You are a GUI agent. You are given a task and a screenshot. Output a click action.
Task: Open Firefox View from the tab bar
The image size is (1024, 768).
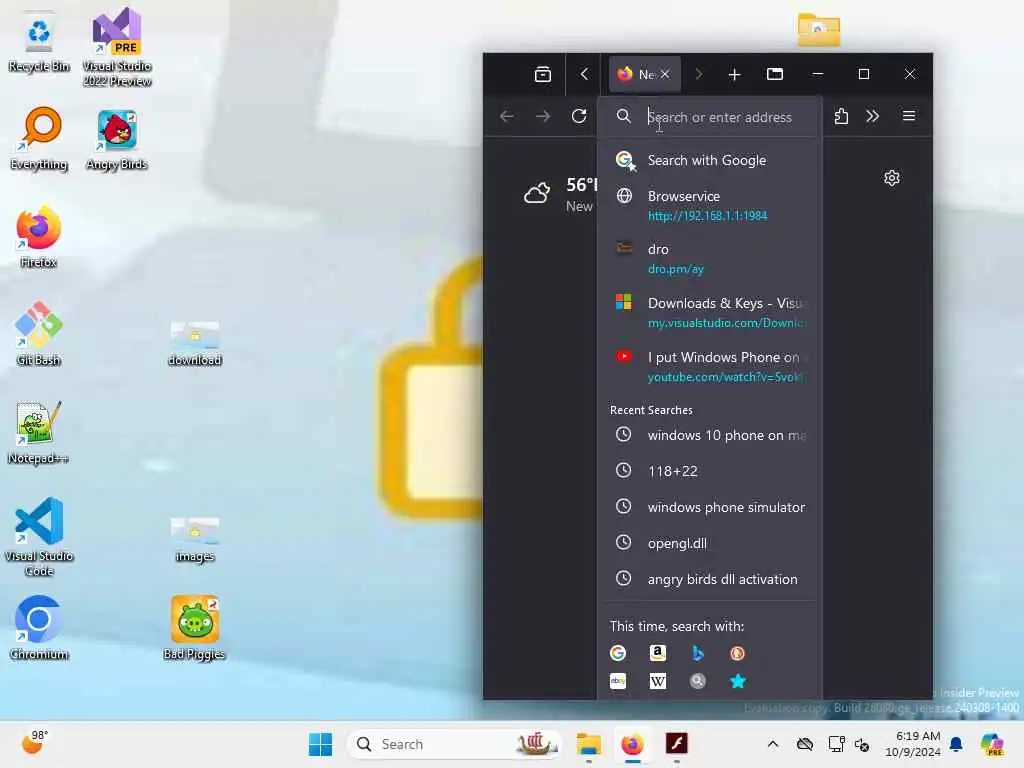click(x=543, y=74)
